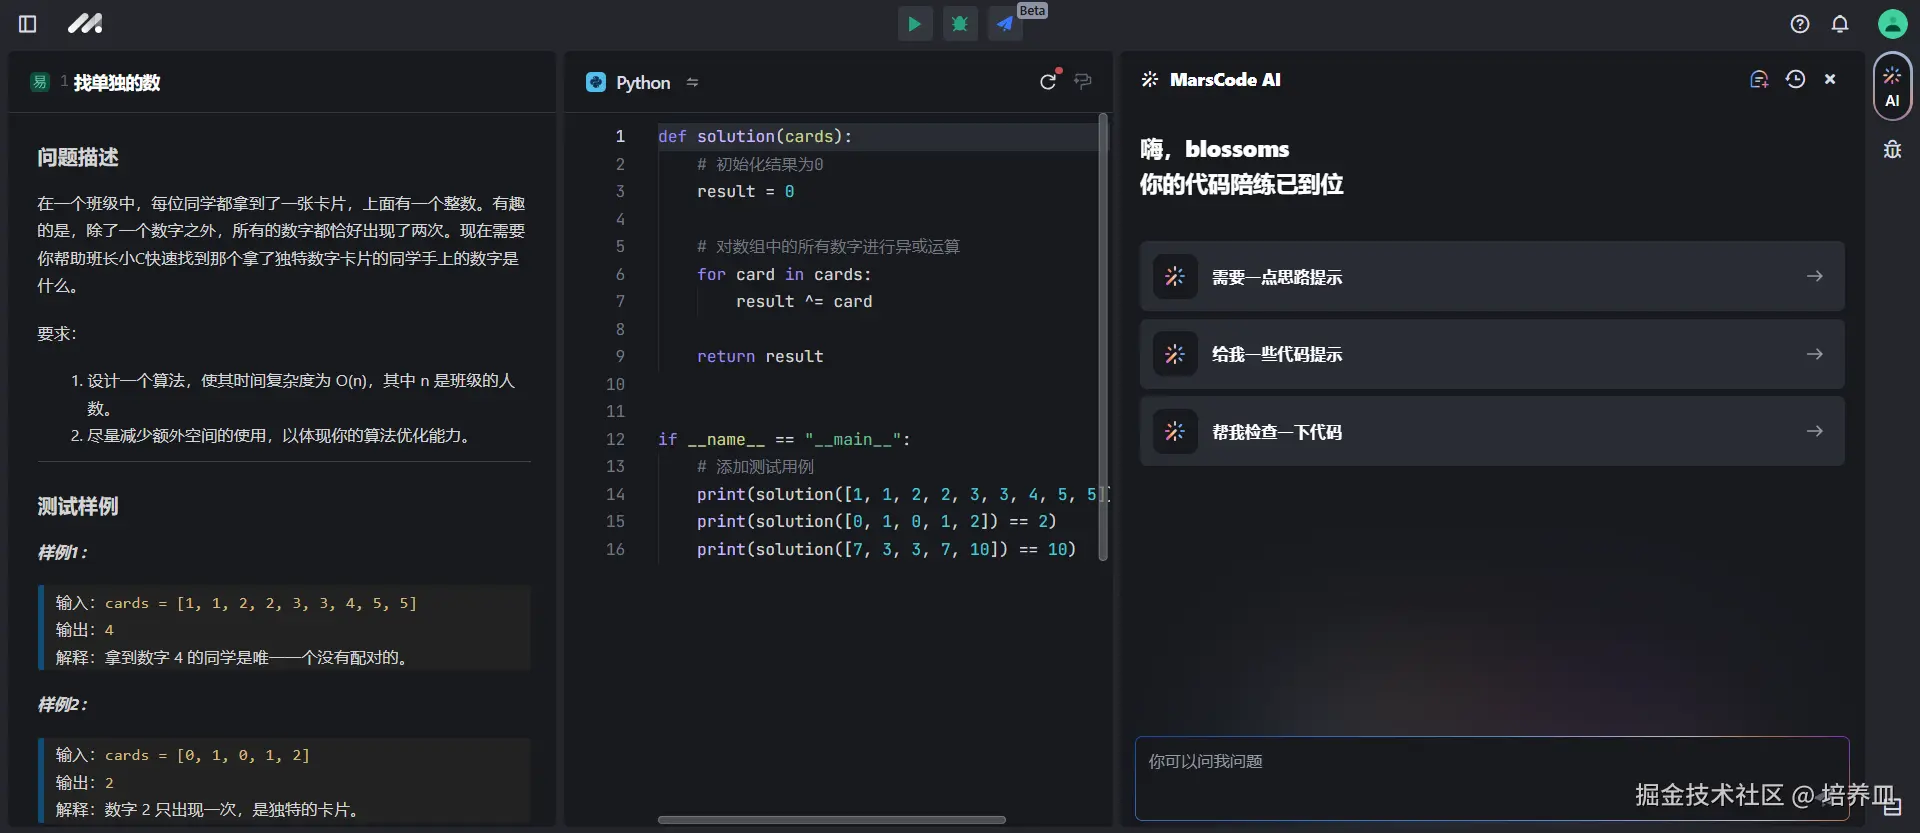
Task: Click the greeting text 嗨, blossoms
Action: 1214,149
